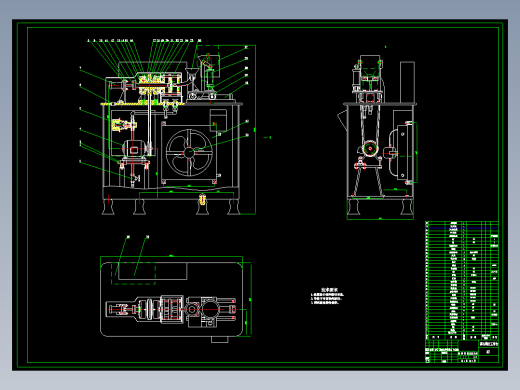
Task: Click the fan wheel in the front view
Action: click(x=189, y=153)
